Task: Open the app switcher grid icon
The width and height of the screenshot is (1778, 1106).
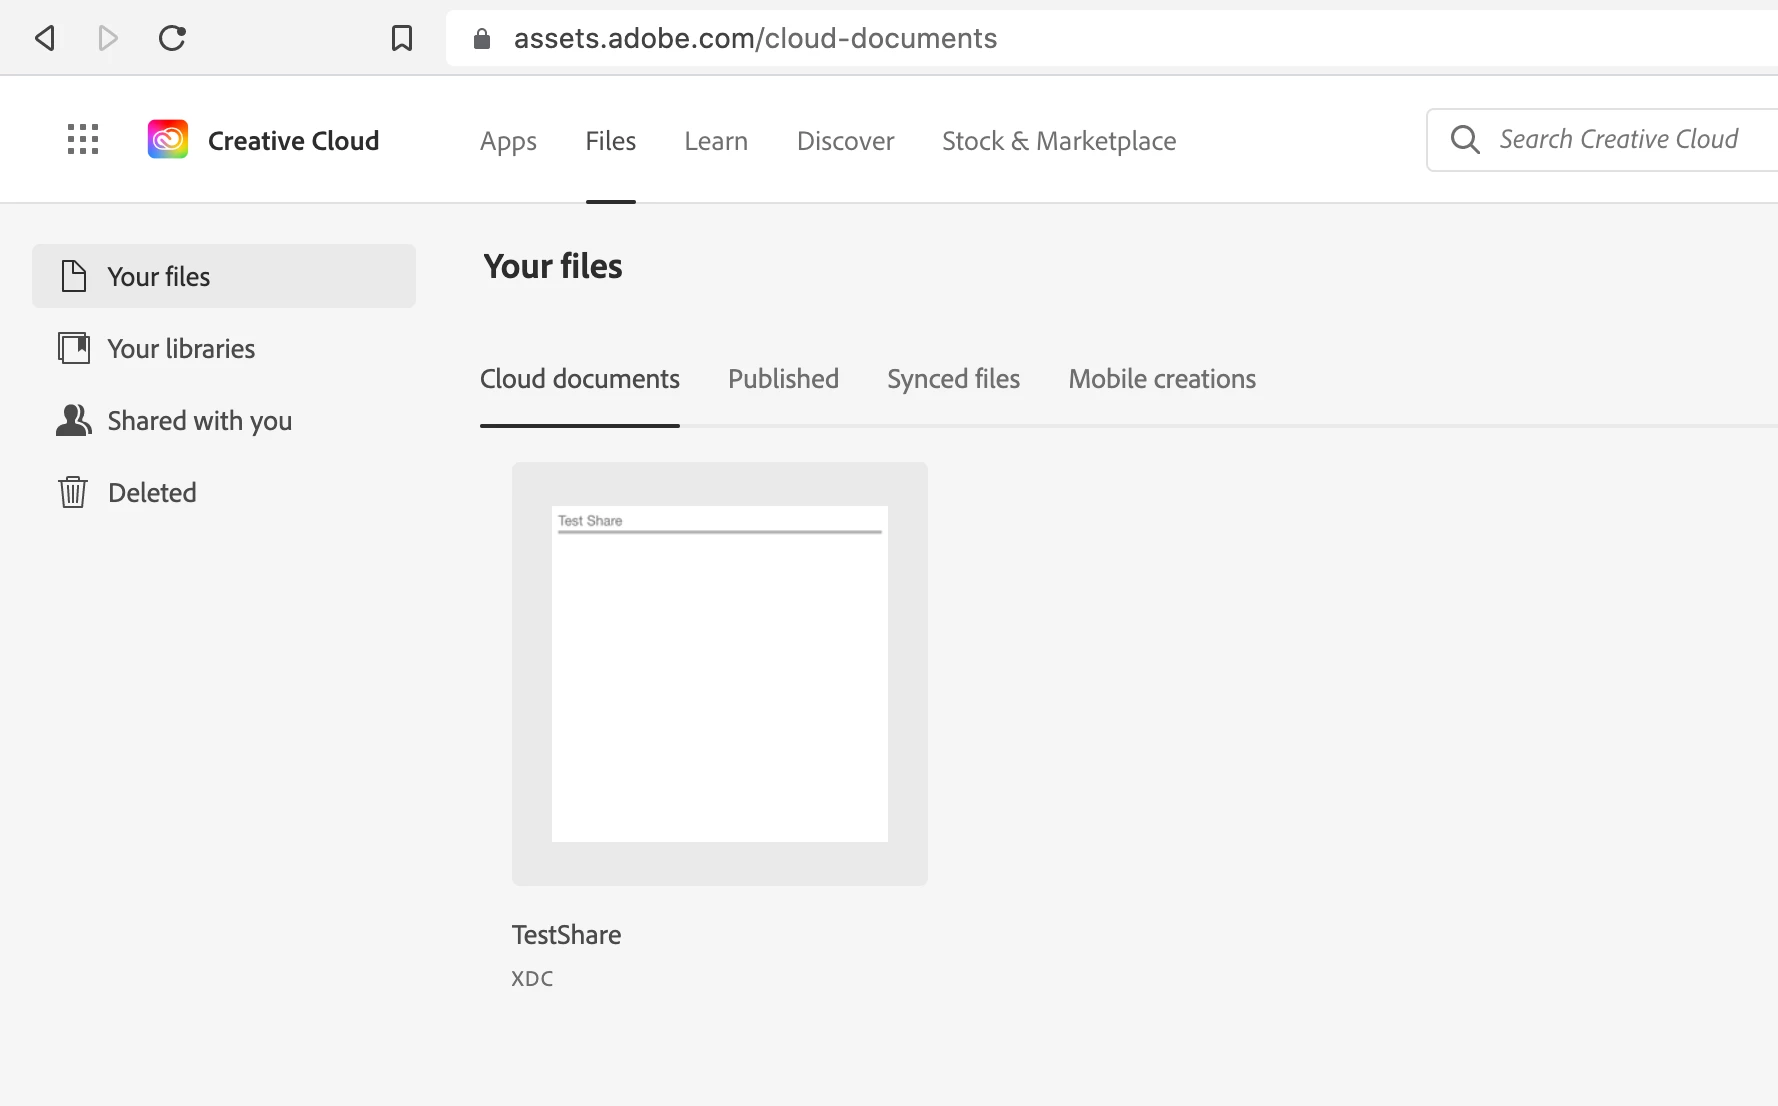Action: point(83,139)
